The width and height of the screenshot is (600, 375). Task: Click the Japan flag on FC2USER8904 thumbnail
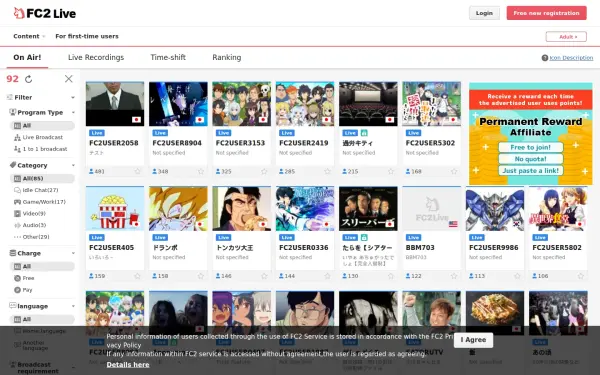tap(199, 120)
